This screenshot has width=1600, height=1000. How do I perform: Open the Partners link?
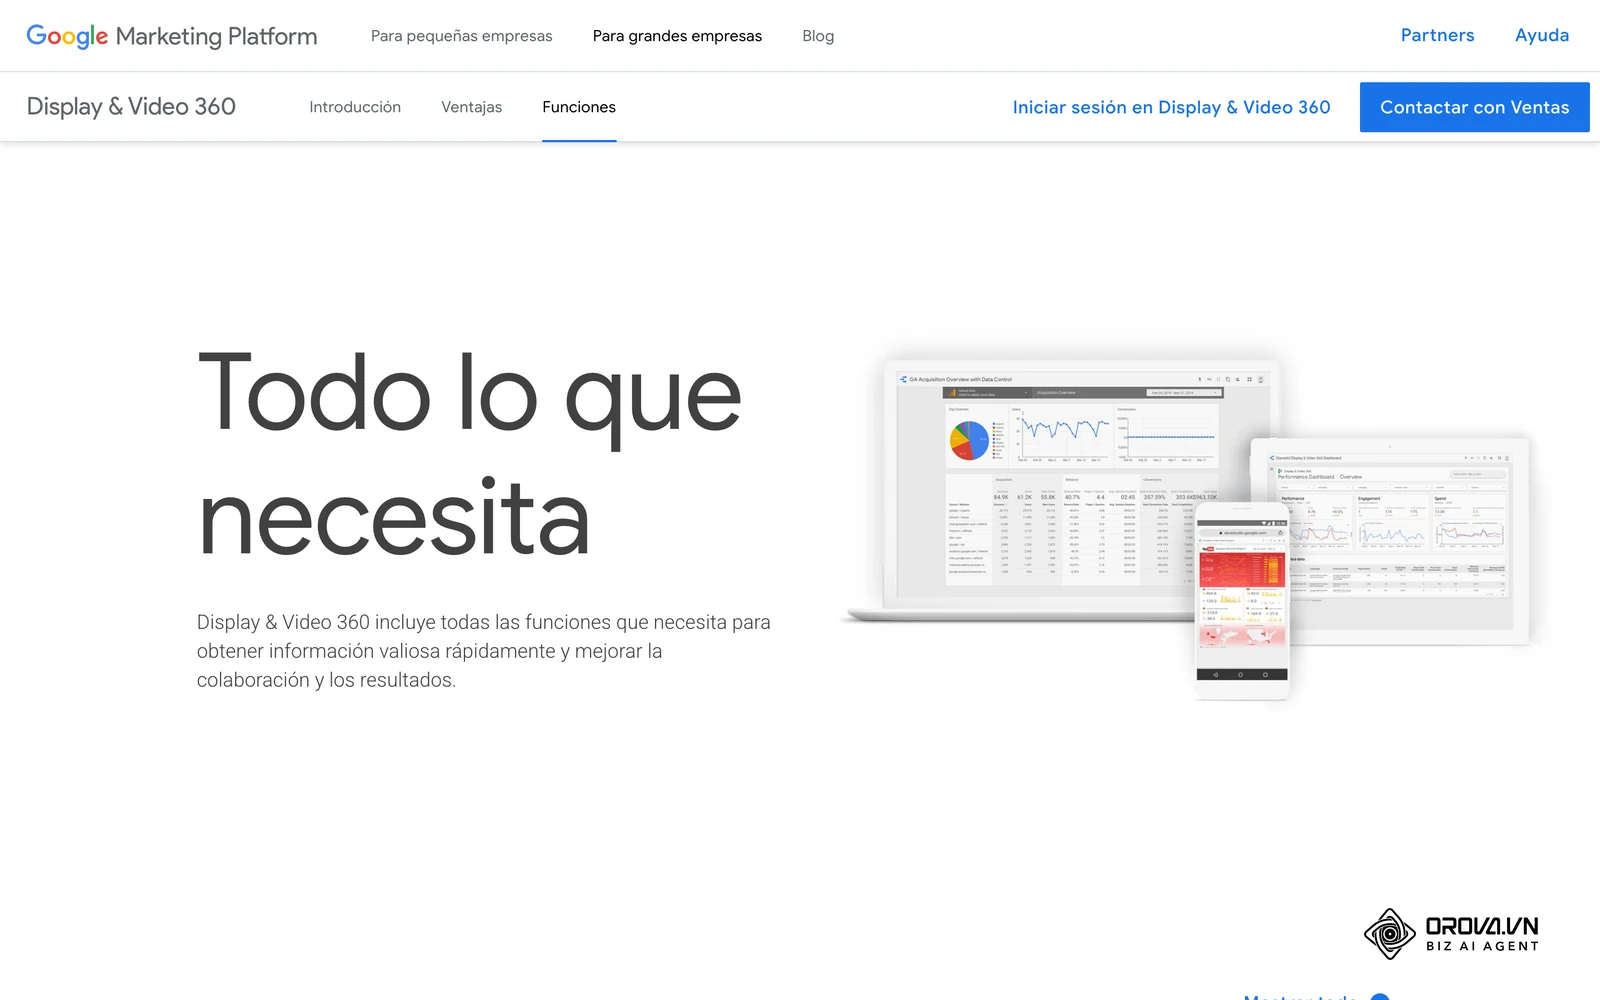(x=1437, y=35)
